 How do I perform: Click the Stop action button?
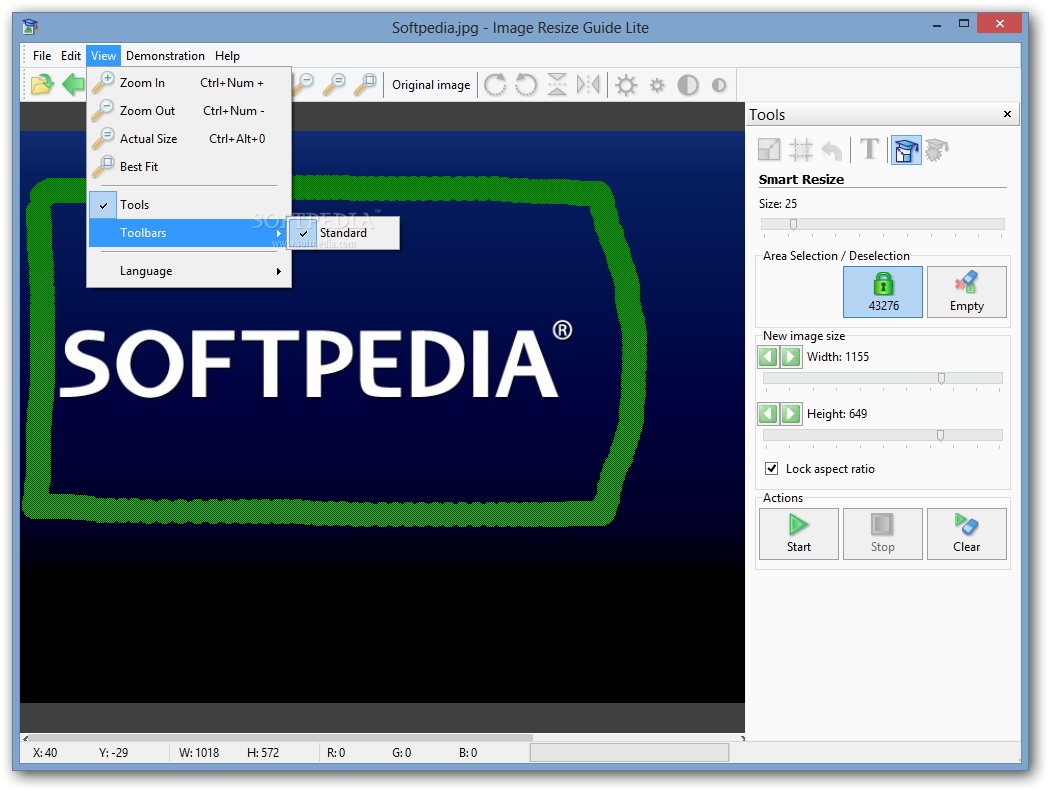coord(882,533)
